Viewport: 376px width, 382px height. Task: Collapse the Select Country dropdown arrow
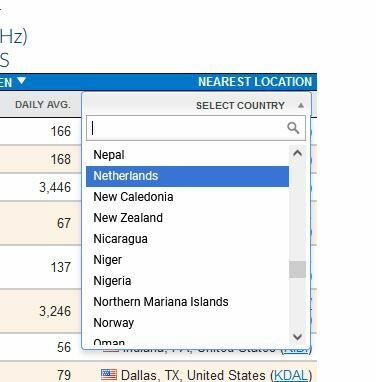(301, 105)
